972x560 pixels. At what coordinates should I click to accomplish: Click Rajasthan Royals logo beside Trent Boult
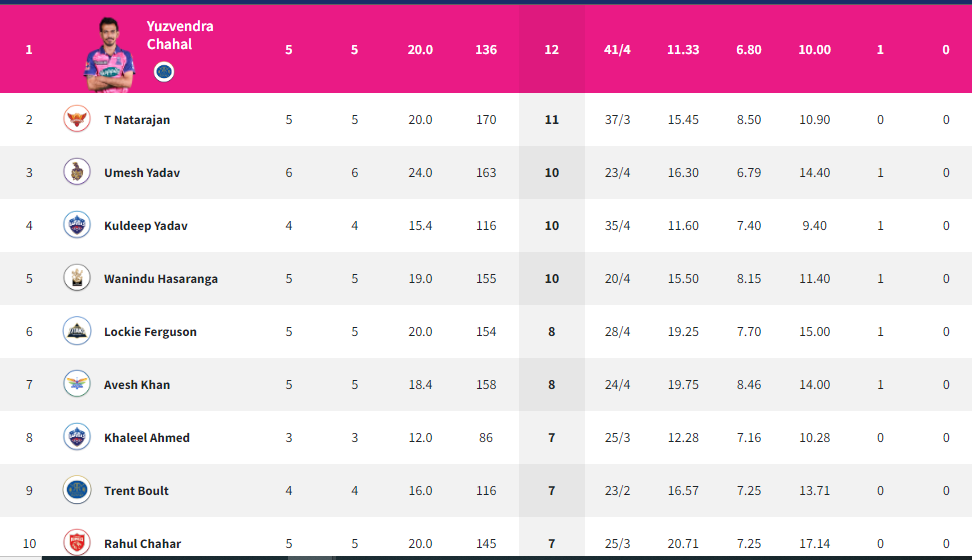[77, 490]
